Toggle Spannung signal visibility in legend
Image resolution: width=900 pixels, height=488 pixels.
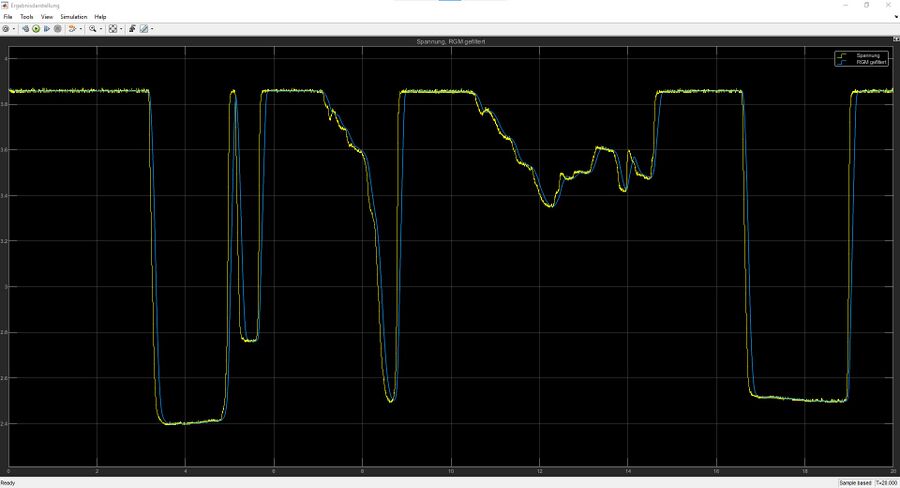coord(863,55)
